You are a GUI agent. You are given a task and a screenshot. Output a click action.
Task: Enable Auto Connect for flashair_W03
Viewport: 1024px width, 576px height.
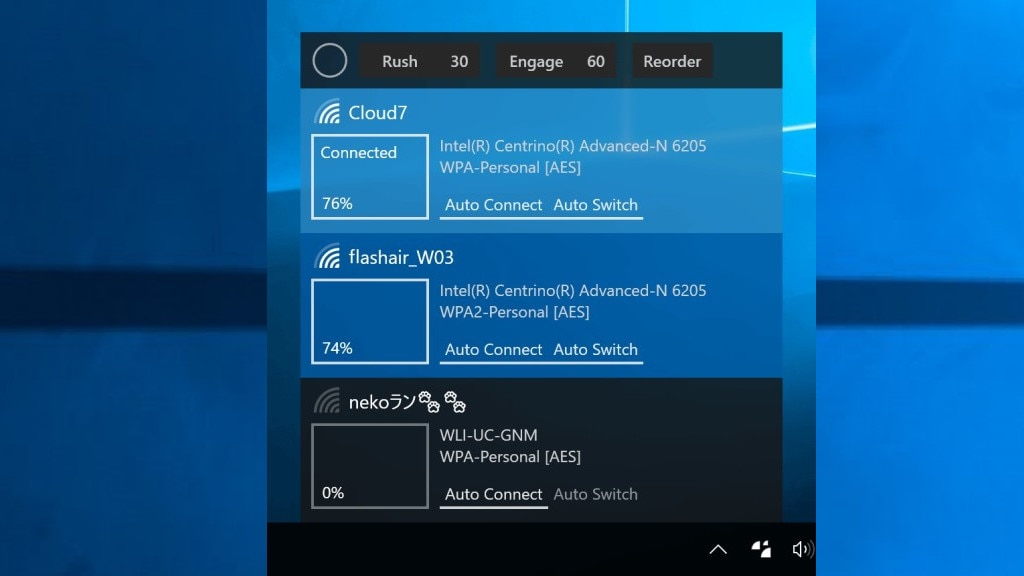[x=493, y=350]
